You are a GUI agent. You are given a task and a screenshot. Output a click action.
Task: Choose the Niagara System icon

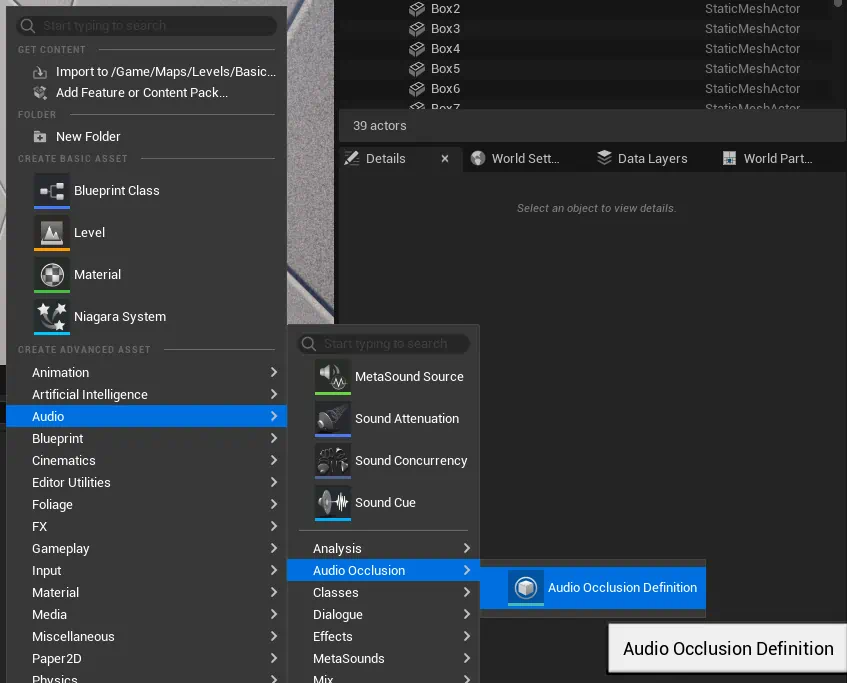tap(52, 316)
